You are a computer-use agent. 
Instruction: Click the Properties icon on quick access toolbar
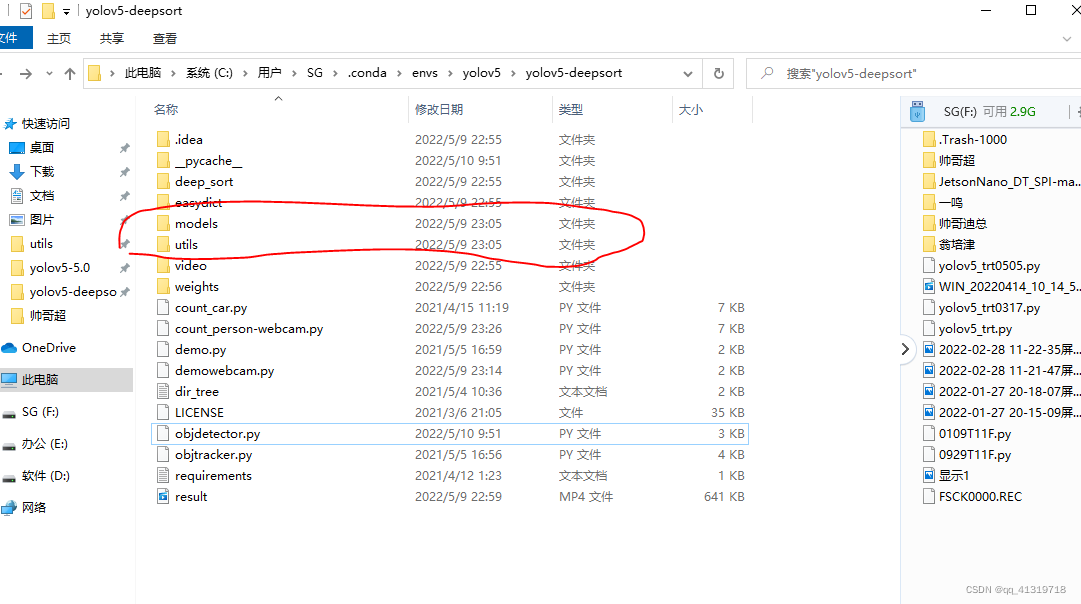(x=25, y=10)
